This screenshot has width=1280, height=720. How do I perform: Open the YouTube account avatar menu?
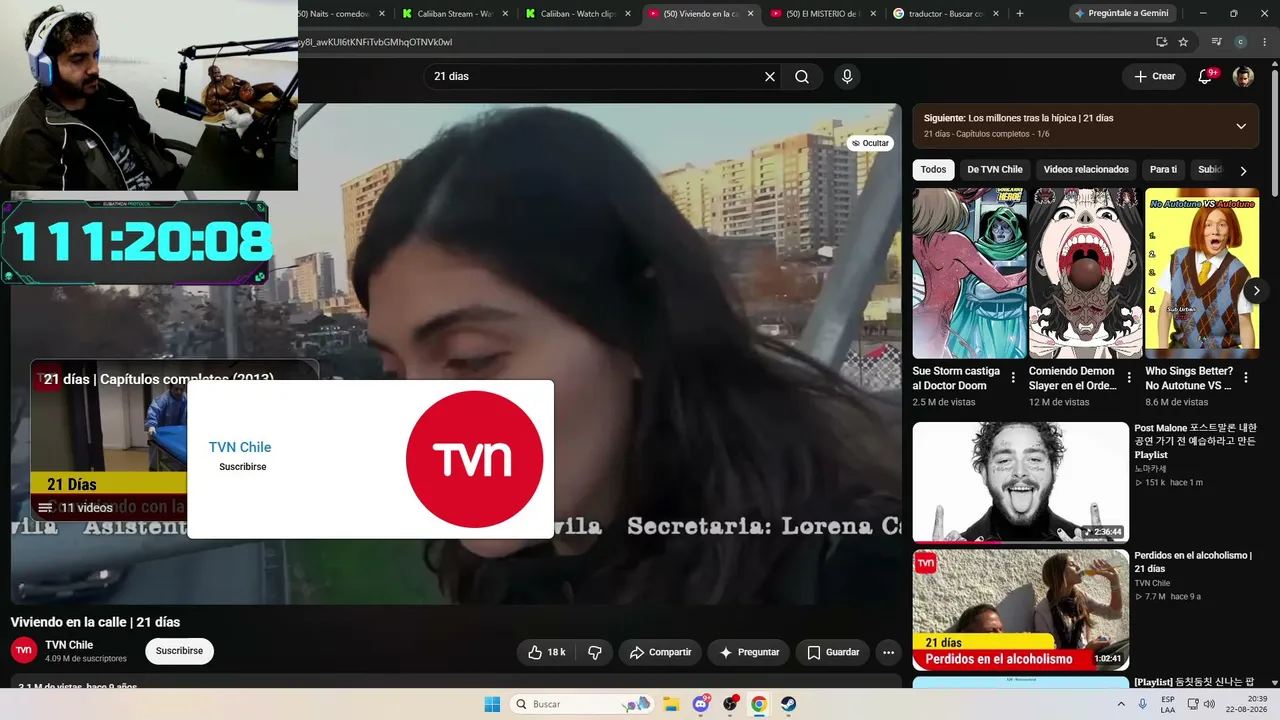(x=1243, y=77)
